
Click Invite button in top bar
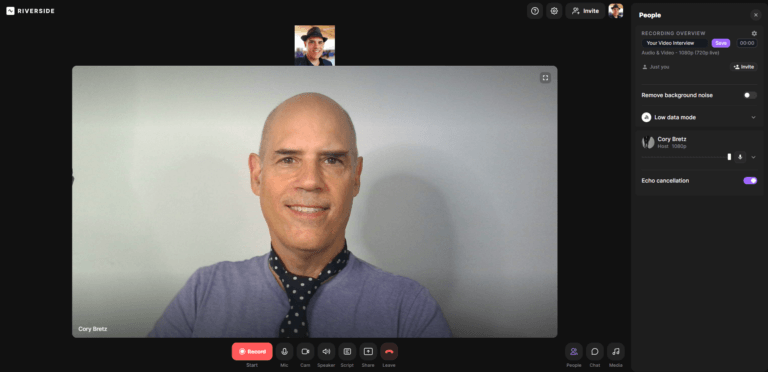[x=585, y=11]
